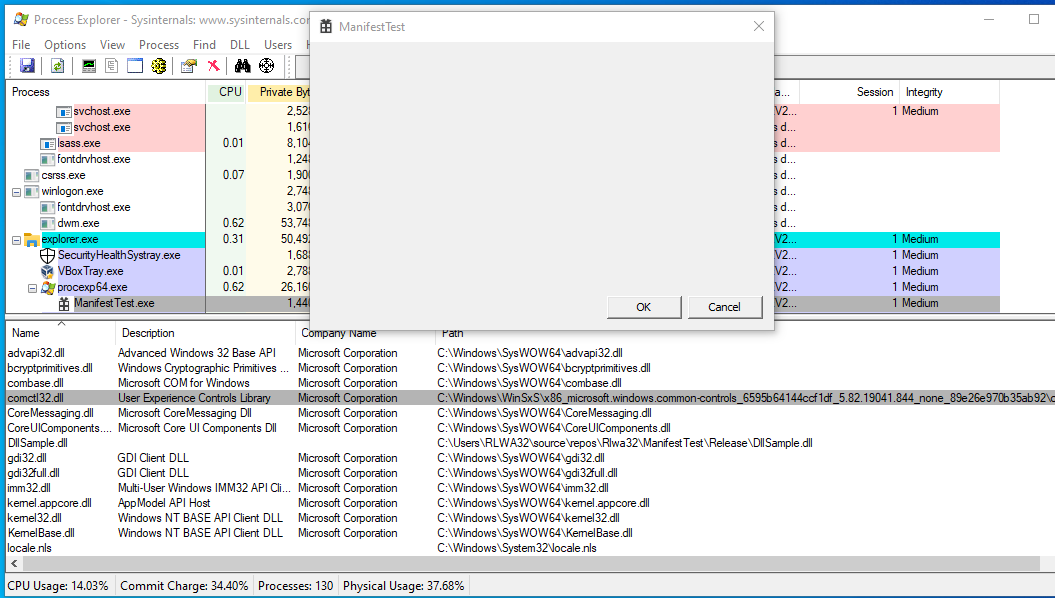Select the winlogon.exe process
The width and height of the screenshot is (1055, 598).
pos(72,191)
